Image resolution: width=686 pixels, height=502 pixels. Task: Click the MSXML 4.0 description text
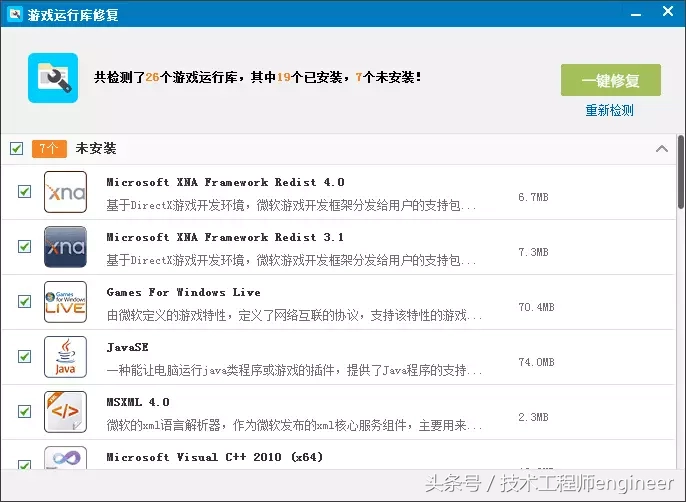(294, 425)
